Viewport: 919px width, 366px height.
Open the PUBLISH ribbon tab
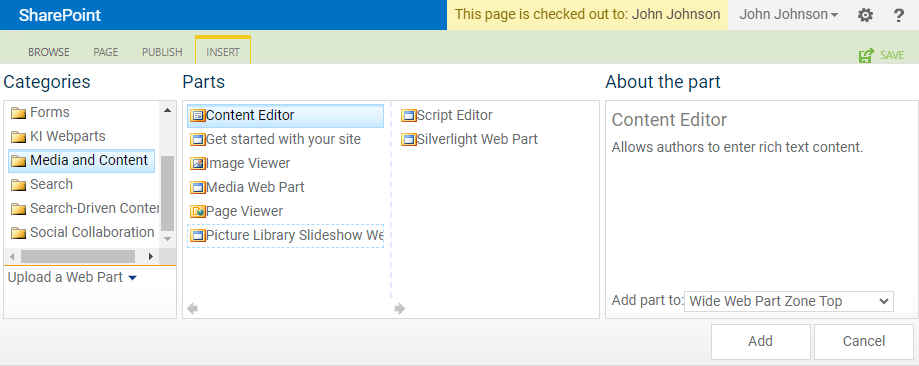point(162,52)
